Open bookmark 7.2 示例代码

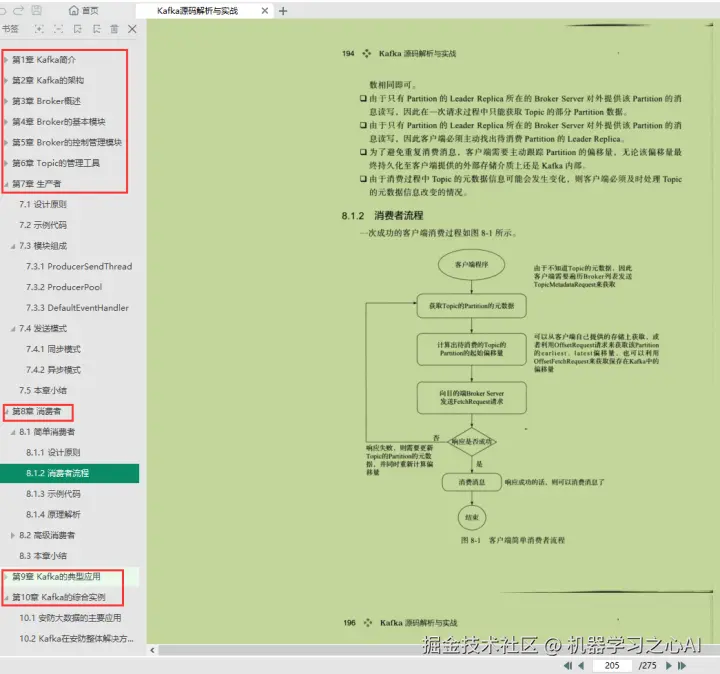[x=43, y=225]
